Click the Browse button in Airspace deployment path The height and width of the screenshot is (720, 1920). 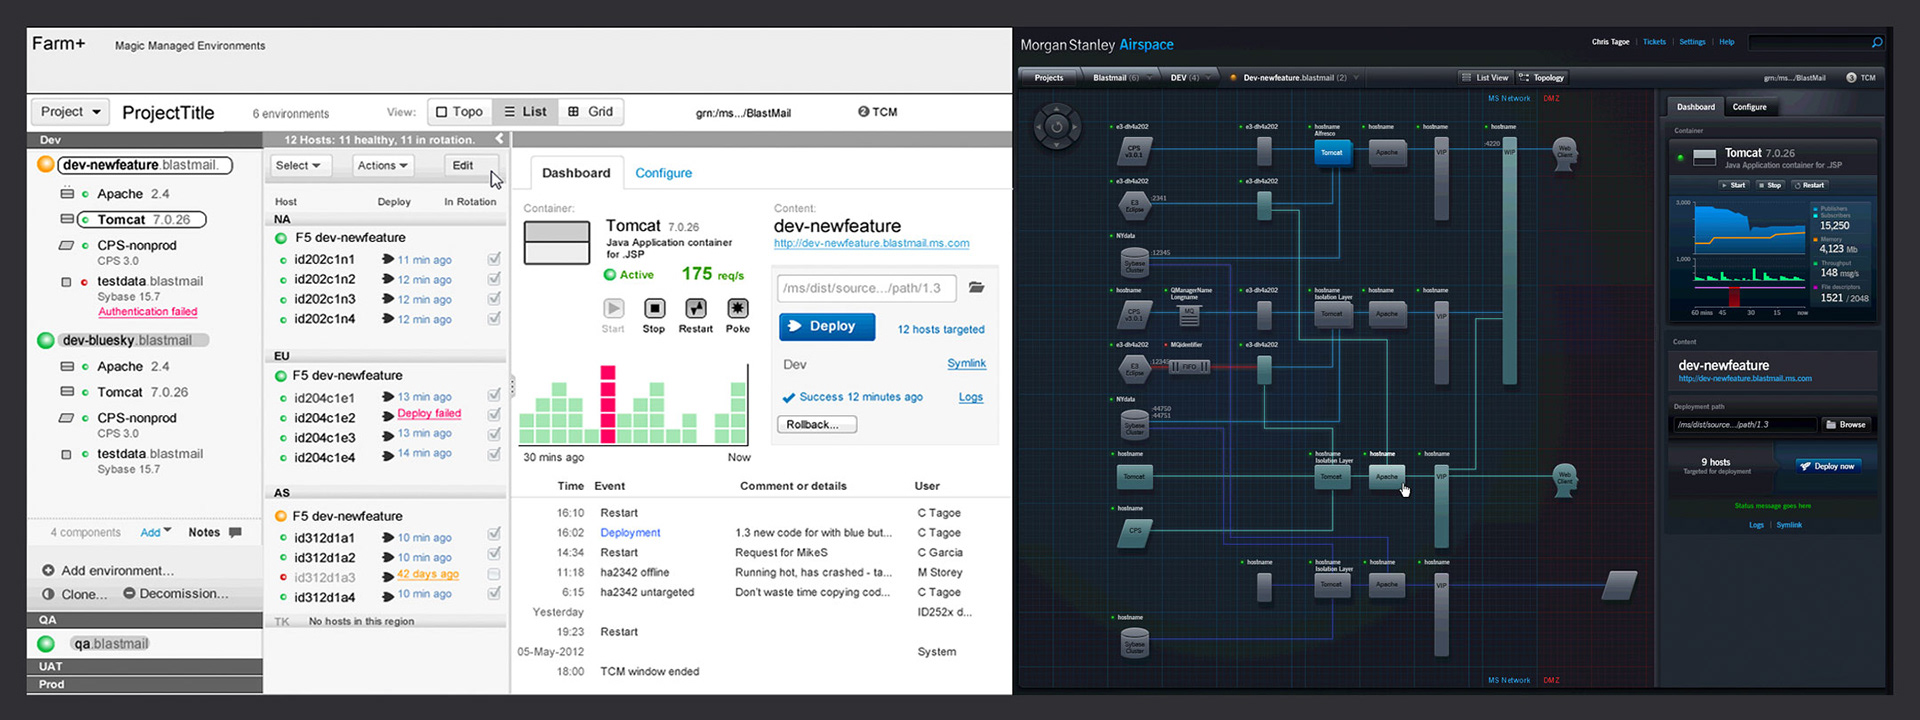(x=1846, y=424)
